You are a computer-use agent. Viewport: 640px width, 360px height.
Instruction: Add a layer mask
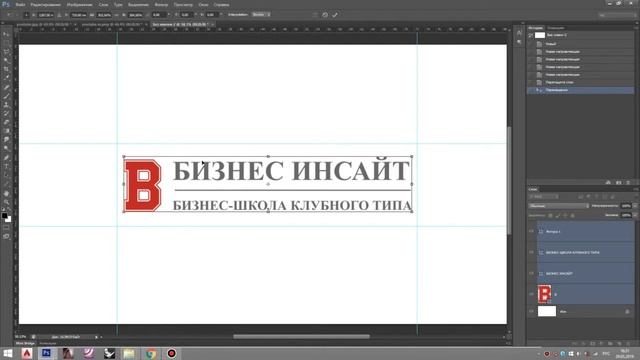click(x=593, y=344)
